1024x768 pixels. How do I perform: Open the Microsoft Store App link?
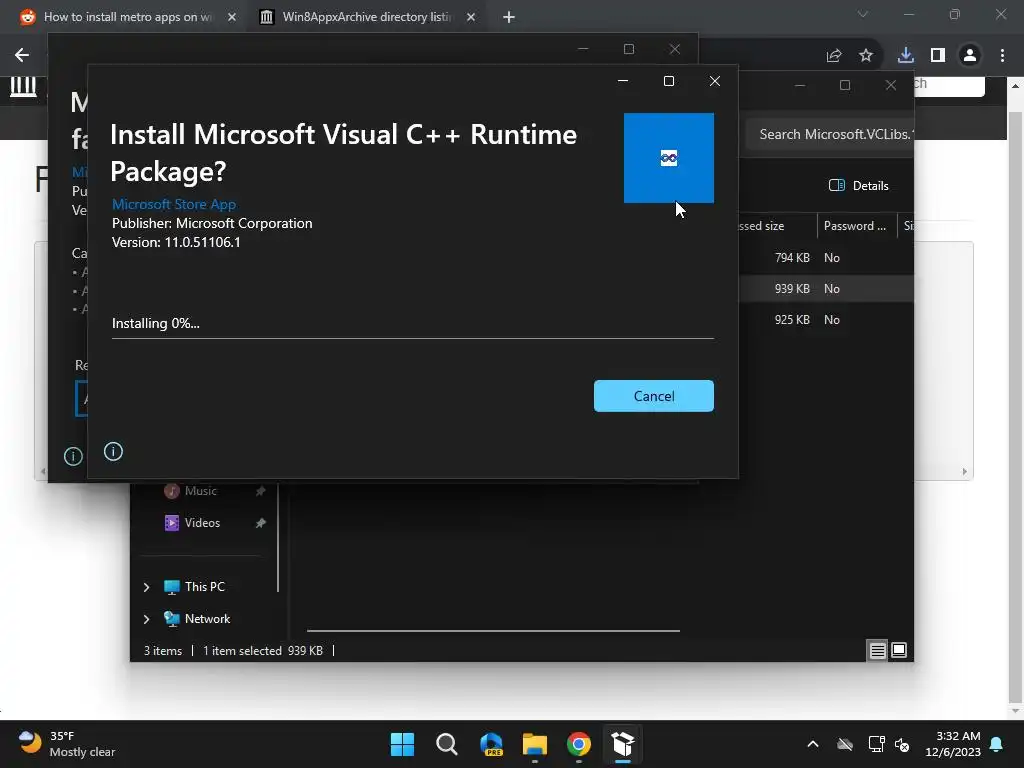pos(174,204)
